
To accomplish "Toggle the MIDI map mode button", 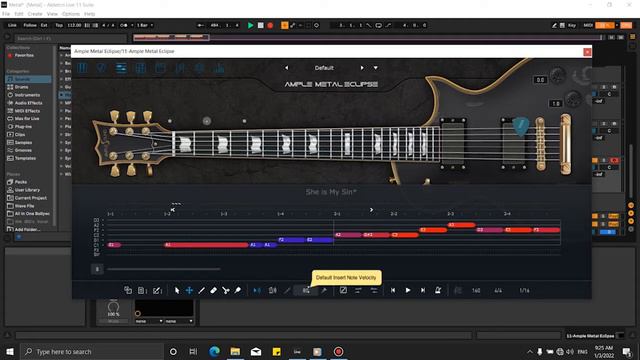I will (x=588, y=25).
